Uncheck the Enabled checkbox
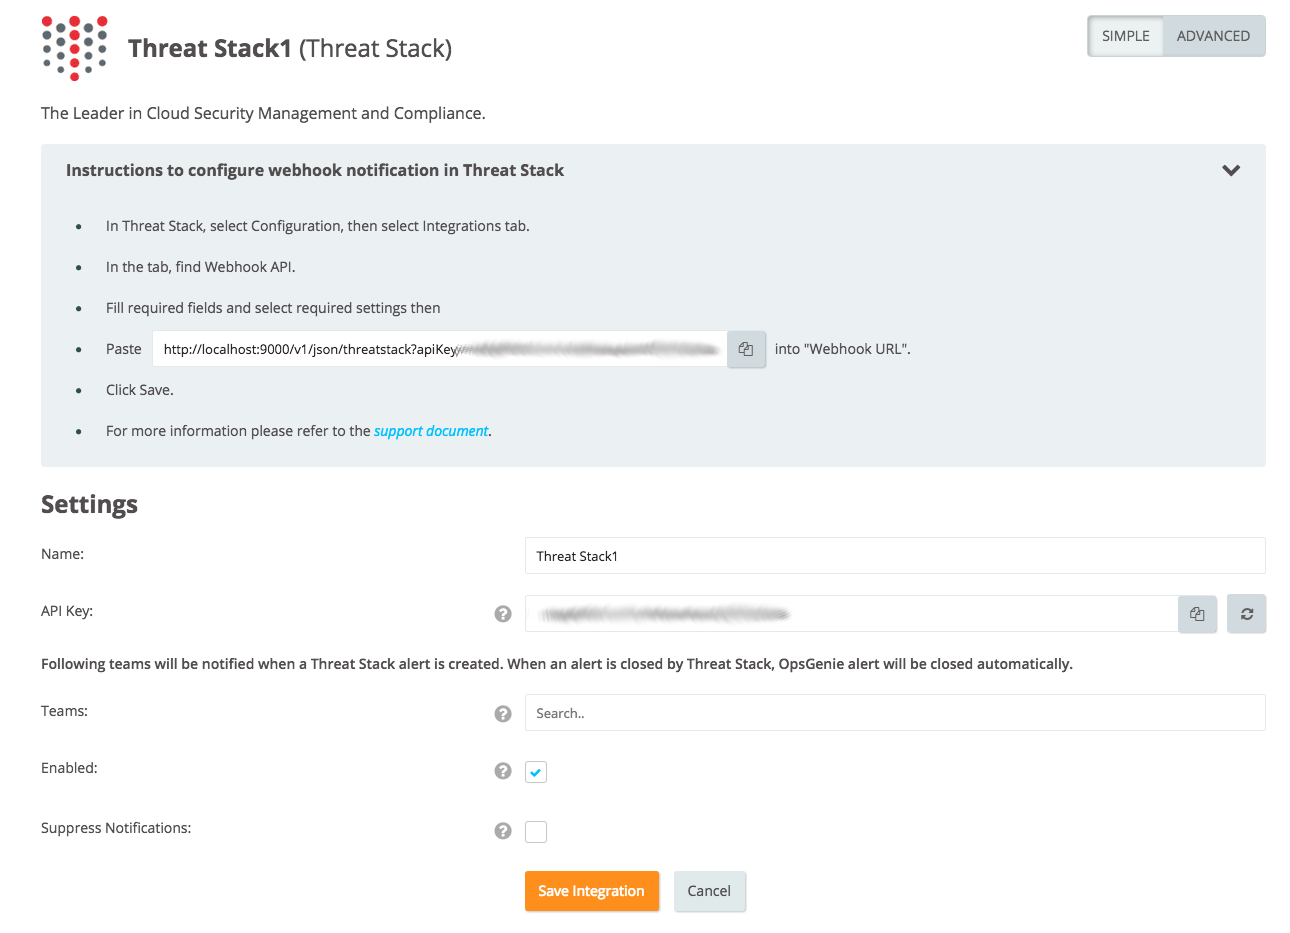The image size is (1290, 933). click(536, 772)
